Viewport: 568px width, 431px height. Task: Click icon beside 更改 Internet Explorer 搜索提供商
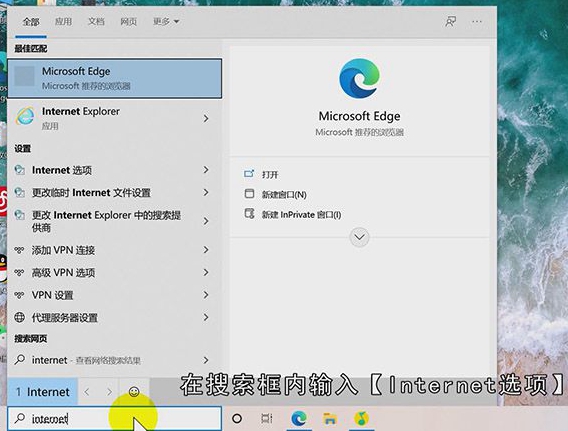pos(20,215)
